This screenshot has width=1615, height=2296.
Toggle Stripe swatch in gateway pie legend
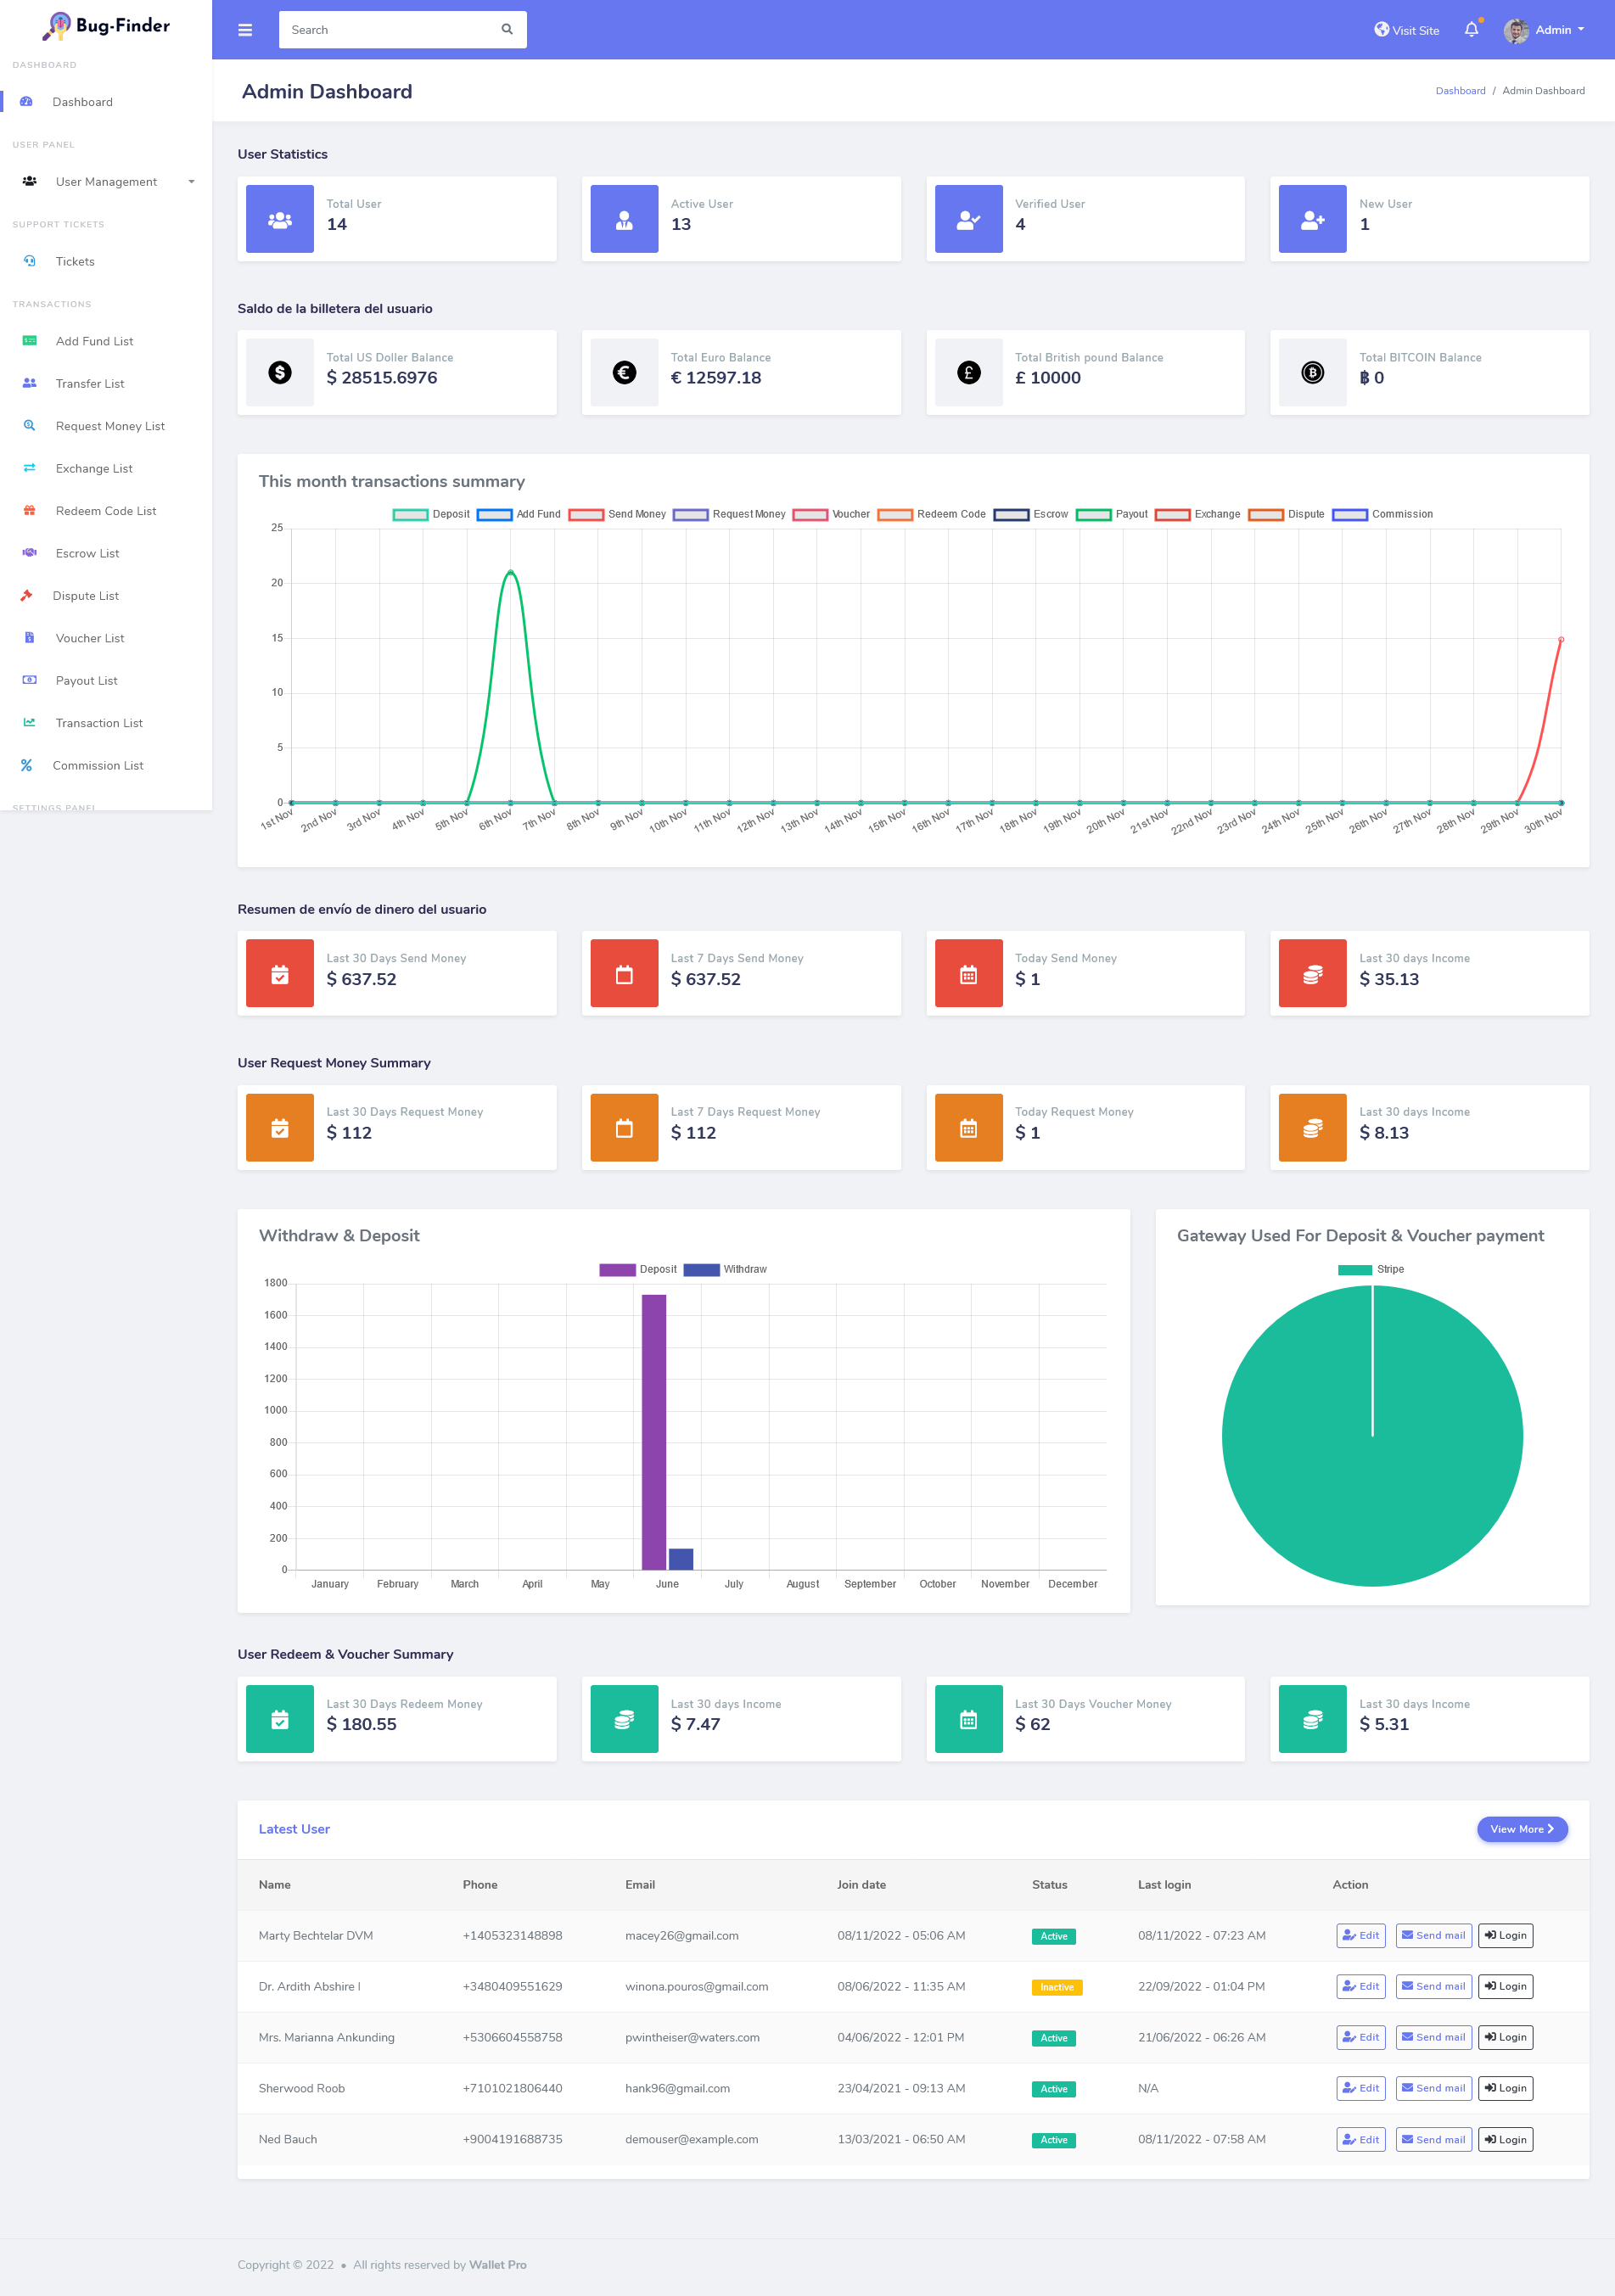click(1355, 1270)
